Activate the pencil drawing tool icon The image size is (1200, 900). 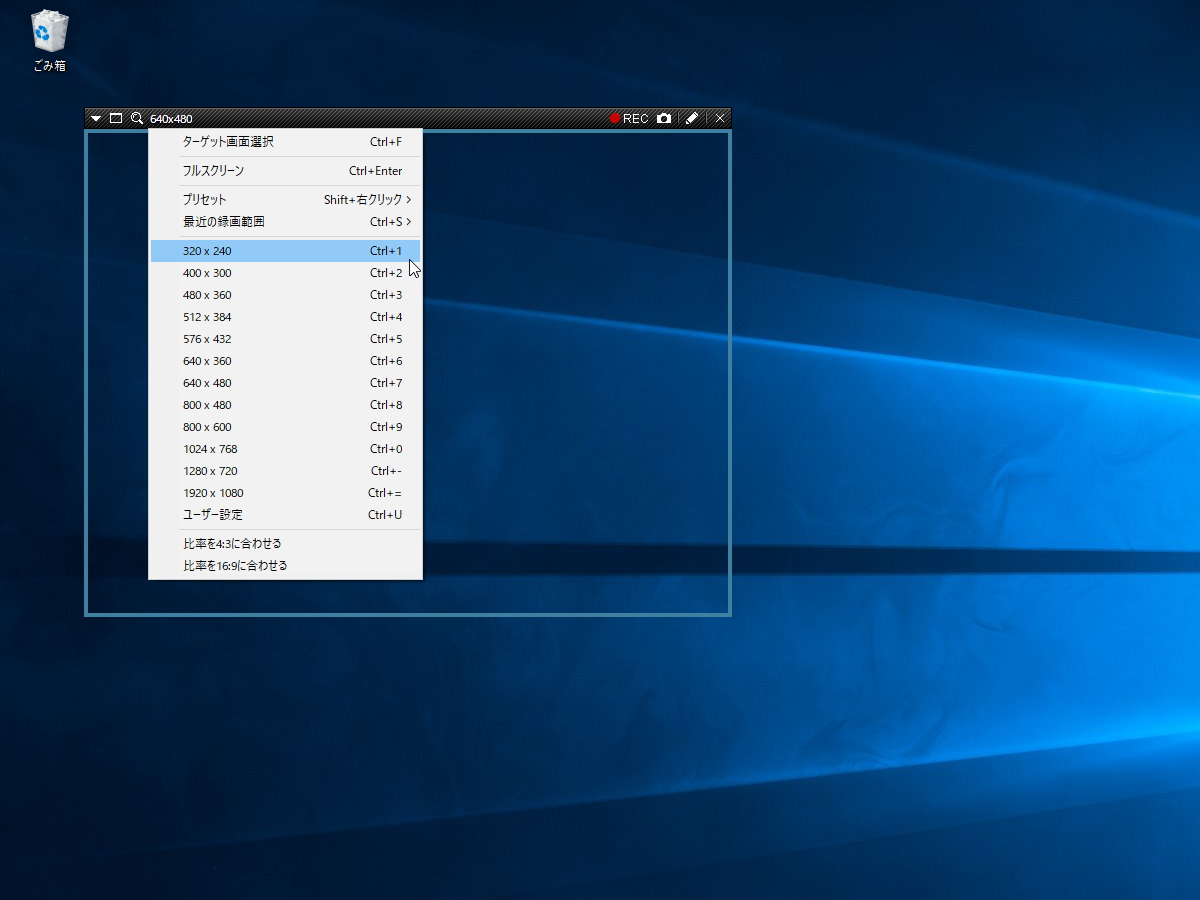click(x=692, y=118)
